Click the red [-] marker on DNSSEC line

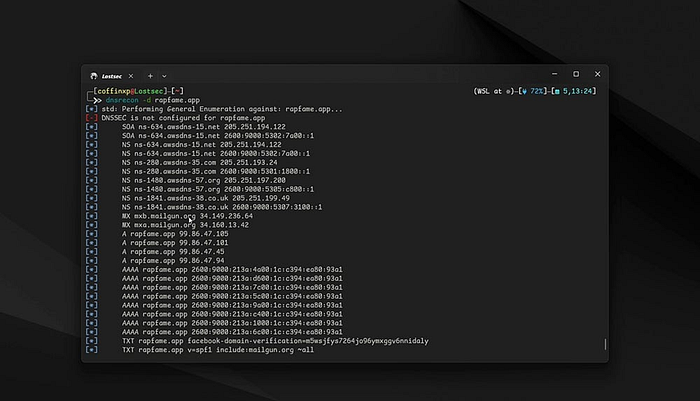click(x=92, y=118)
